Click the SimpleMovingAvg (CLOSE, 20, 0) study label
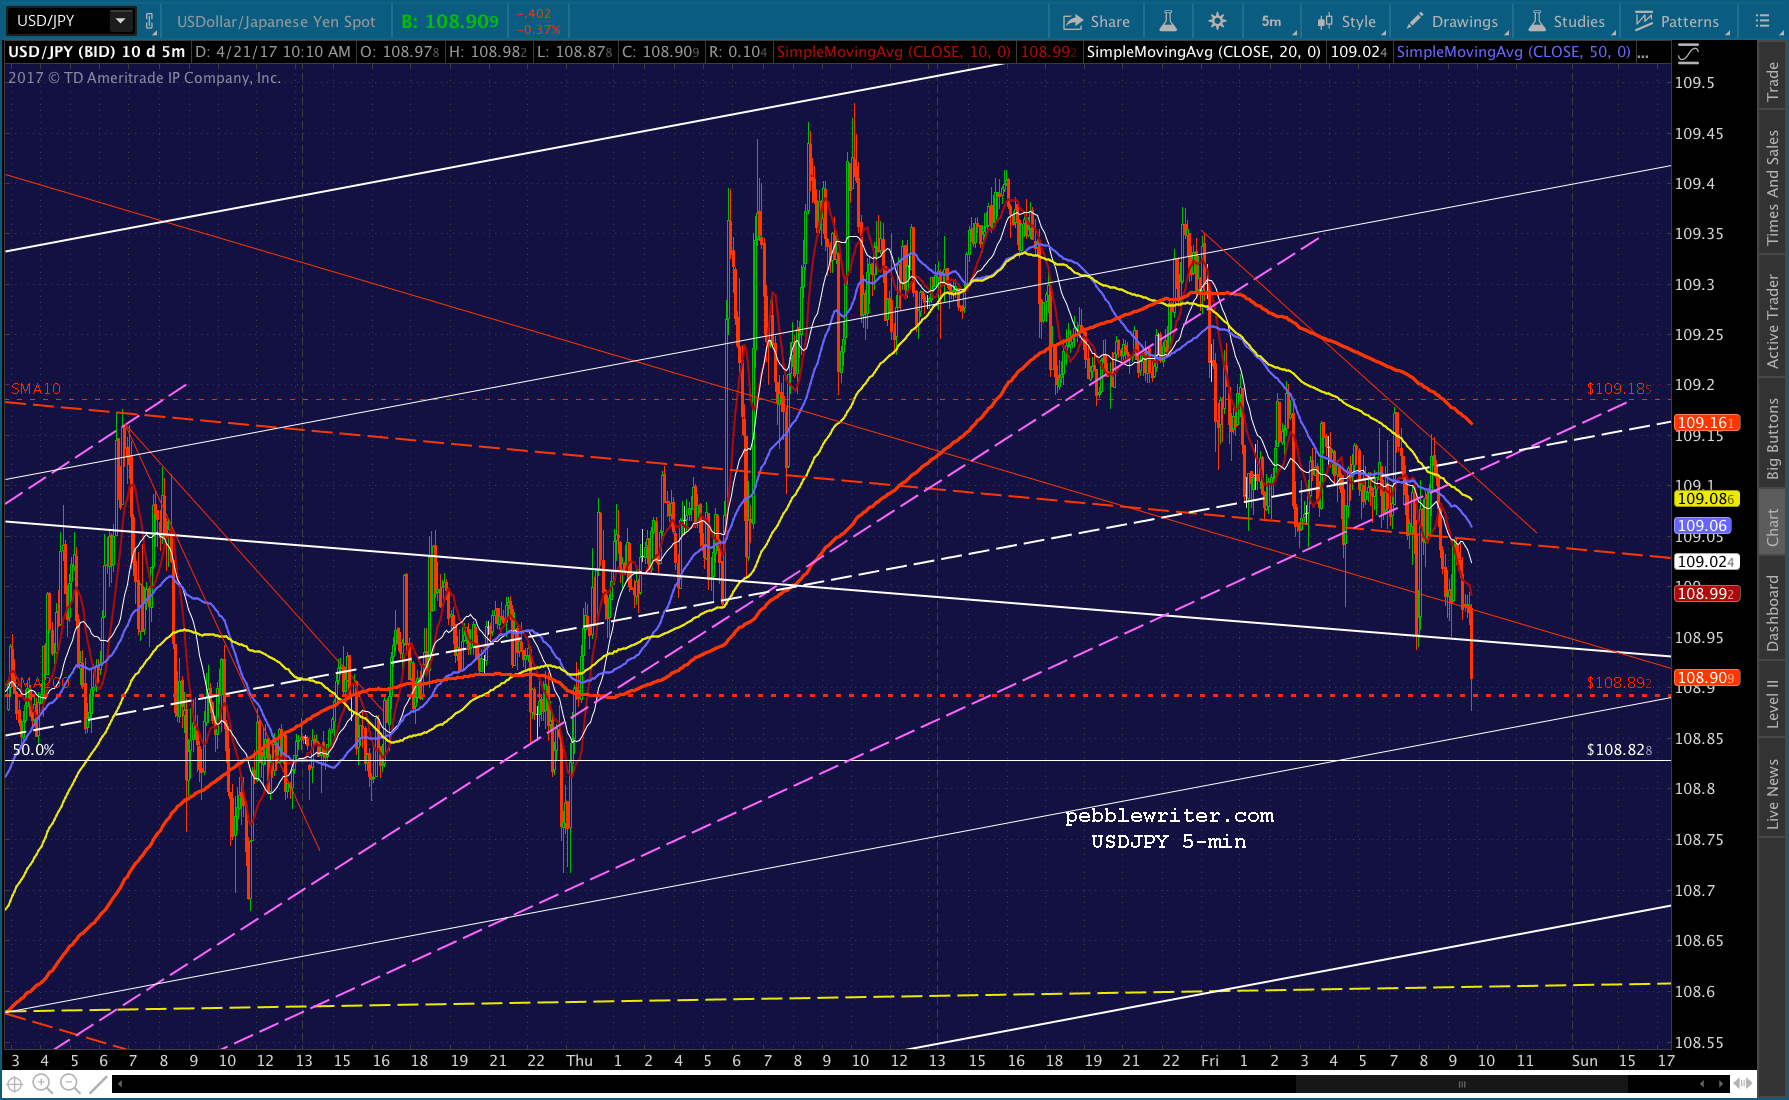Viewport: 1789px width, 1100px height. (x=1204, y=52)
